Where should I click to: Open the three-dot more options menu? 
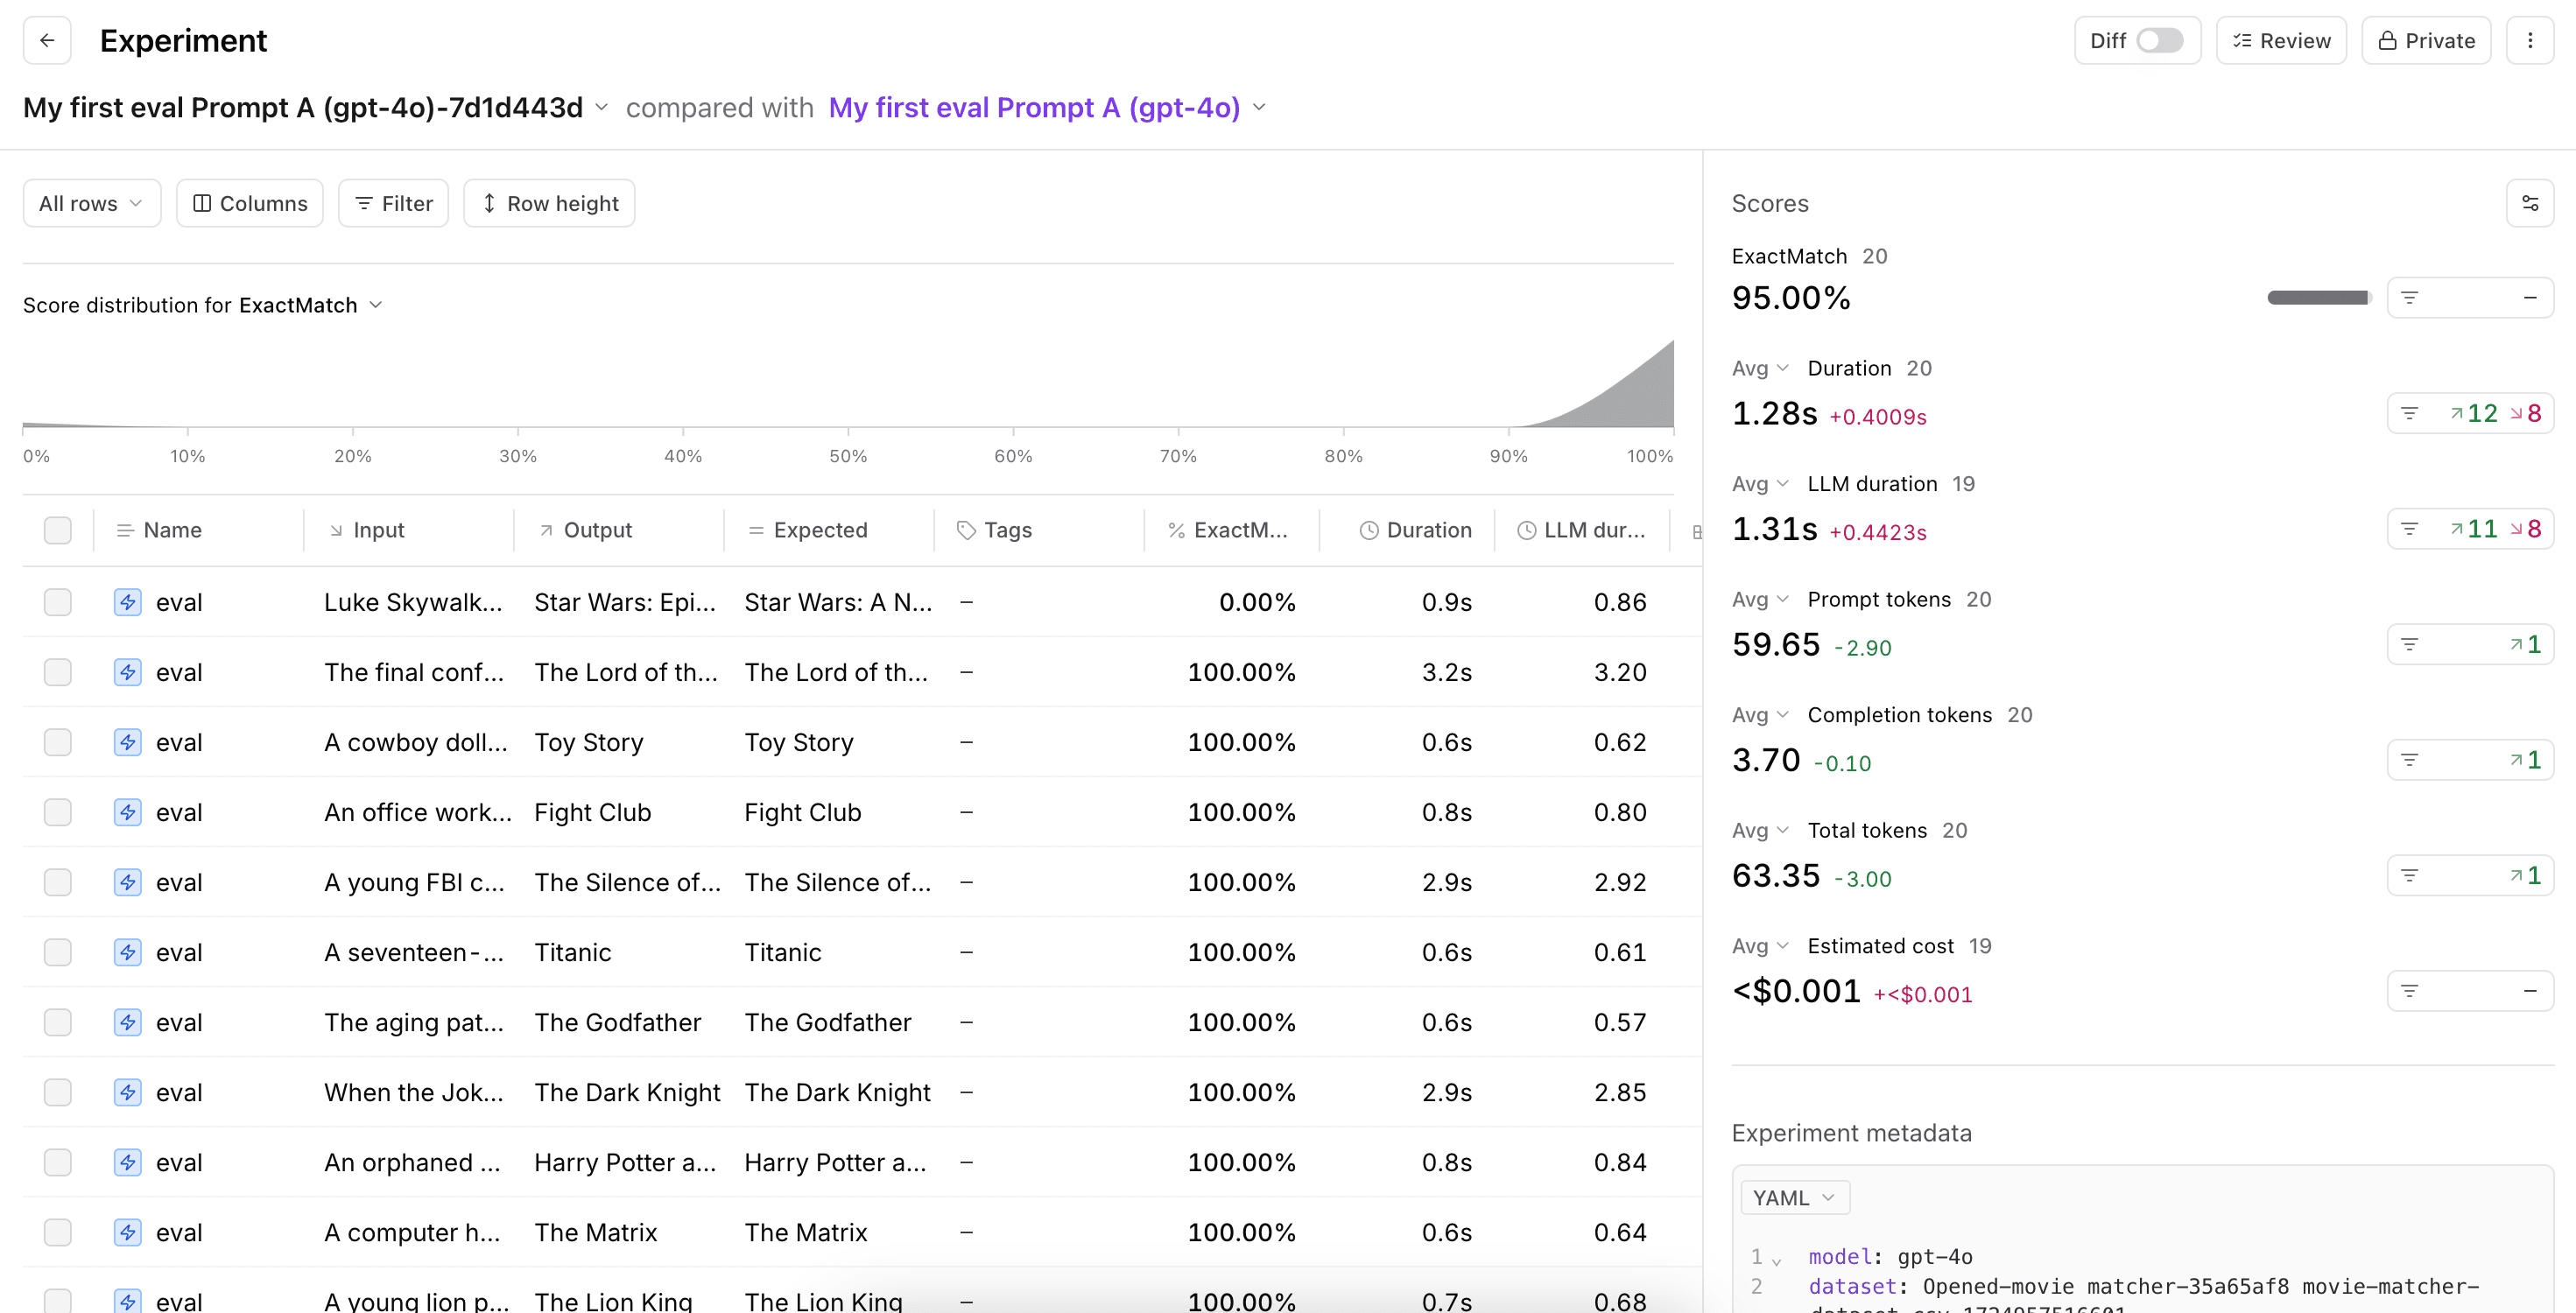2530,41
